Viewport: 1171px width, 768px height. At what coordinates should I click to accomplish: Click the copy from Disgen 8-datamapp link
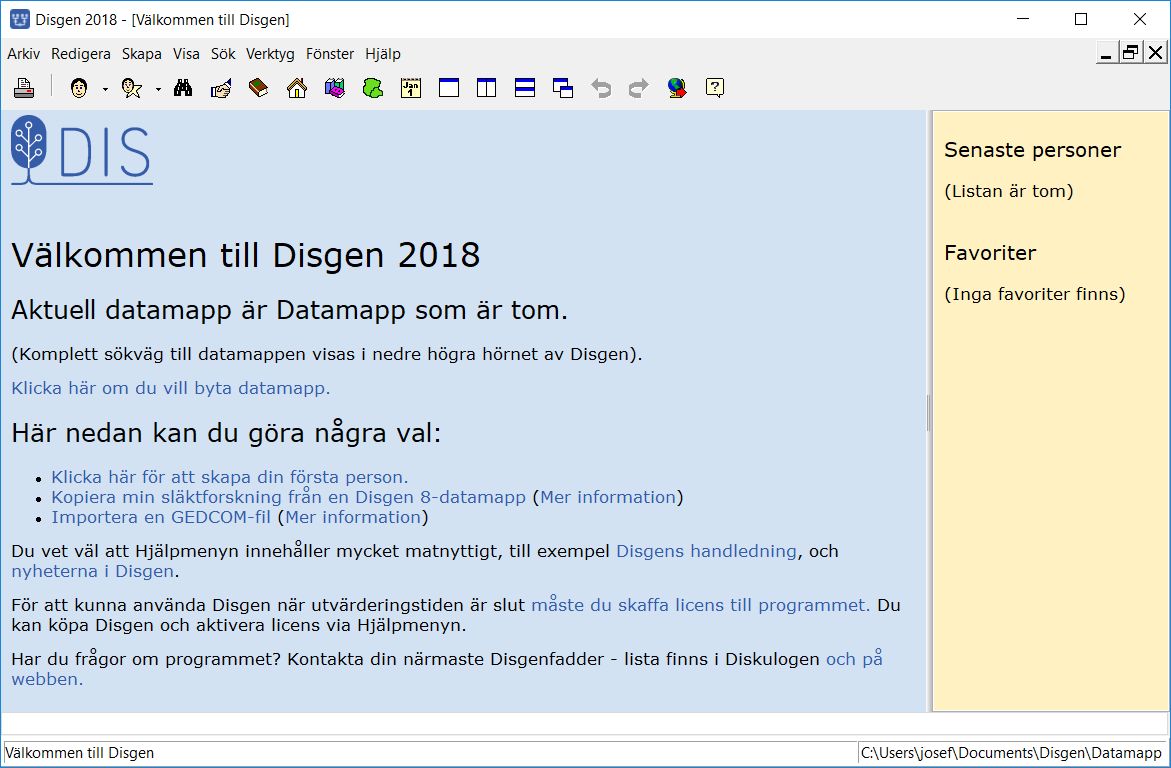(288, 498)
